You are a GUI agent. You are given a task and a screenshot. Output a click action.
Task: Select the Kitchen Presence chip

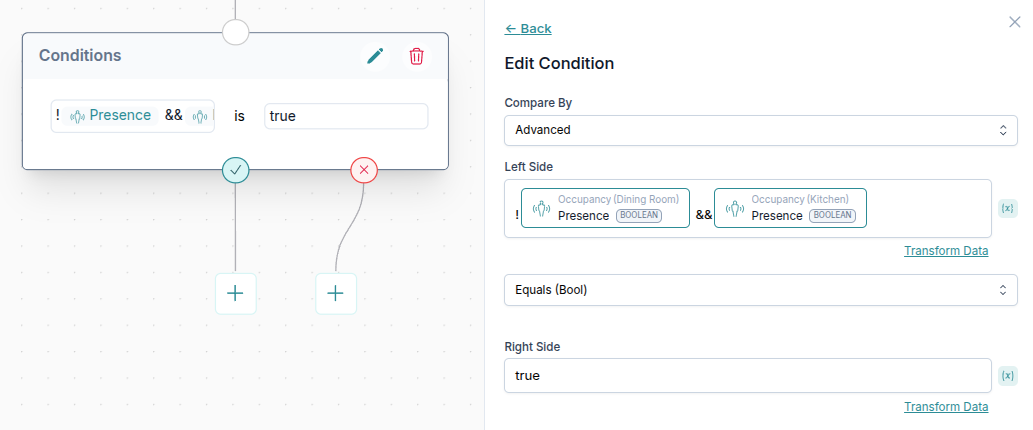pyautogui.click(x=790, y=208)
